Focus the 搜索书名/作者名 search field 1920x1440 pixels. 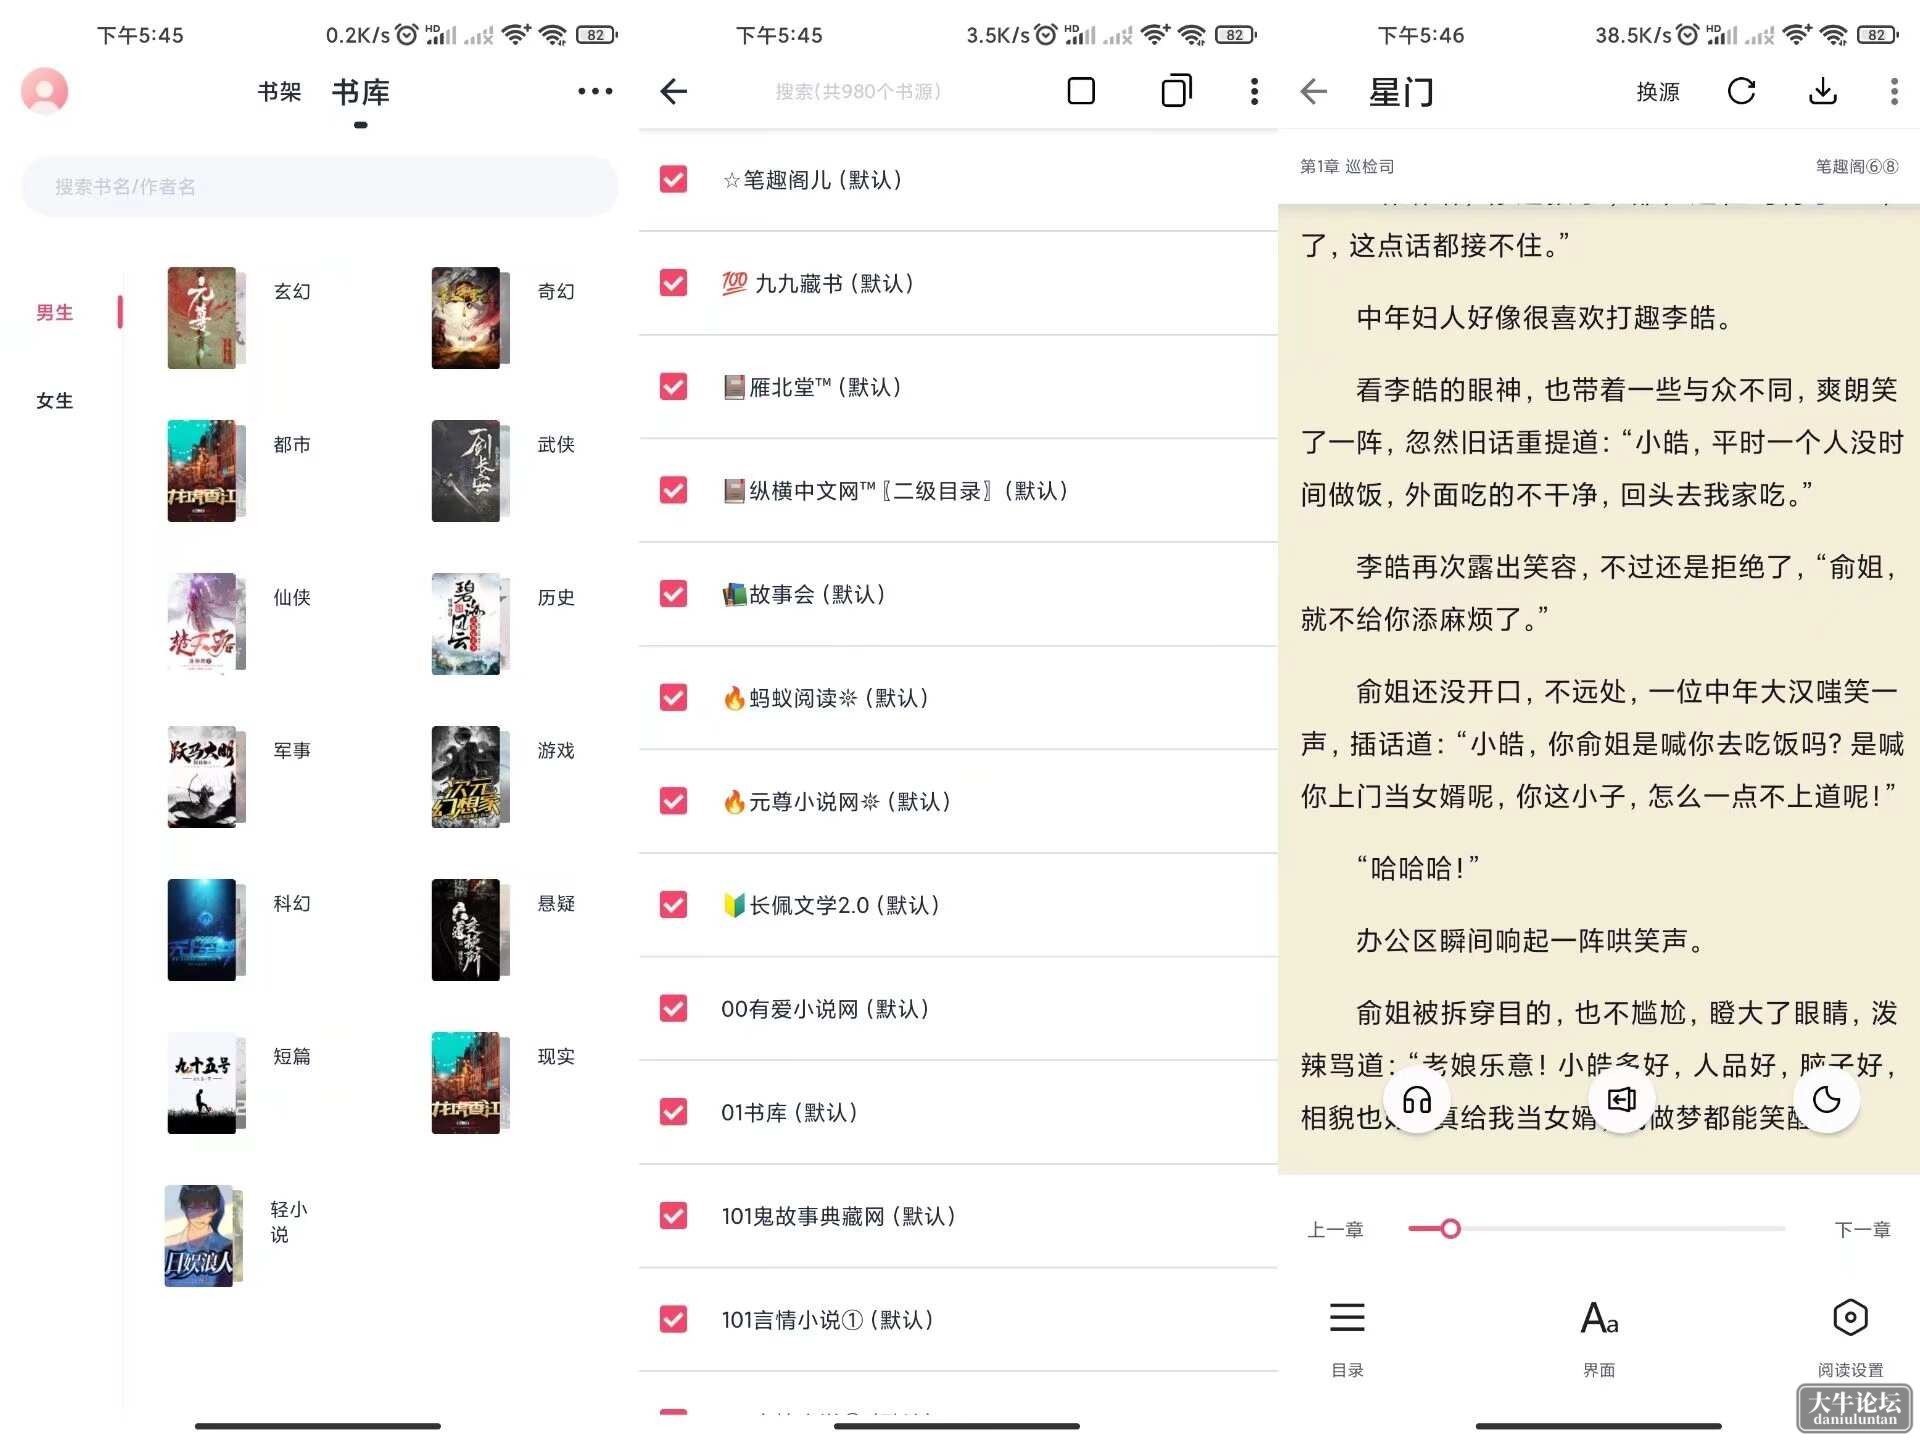point(319,187)
